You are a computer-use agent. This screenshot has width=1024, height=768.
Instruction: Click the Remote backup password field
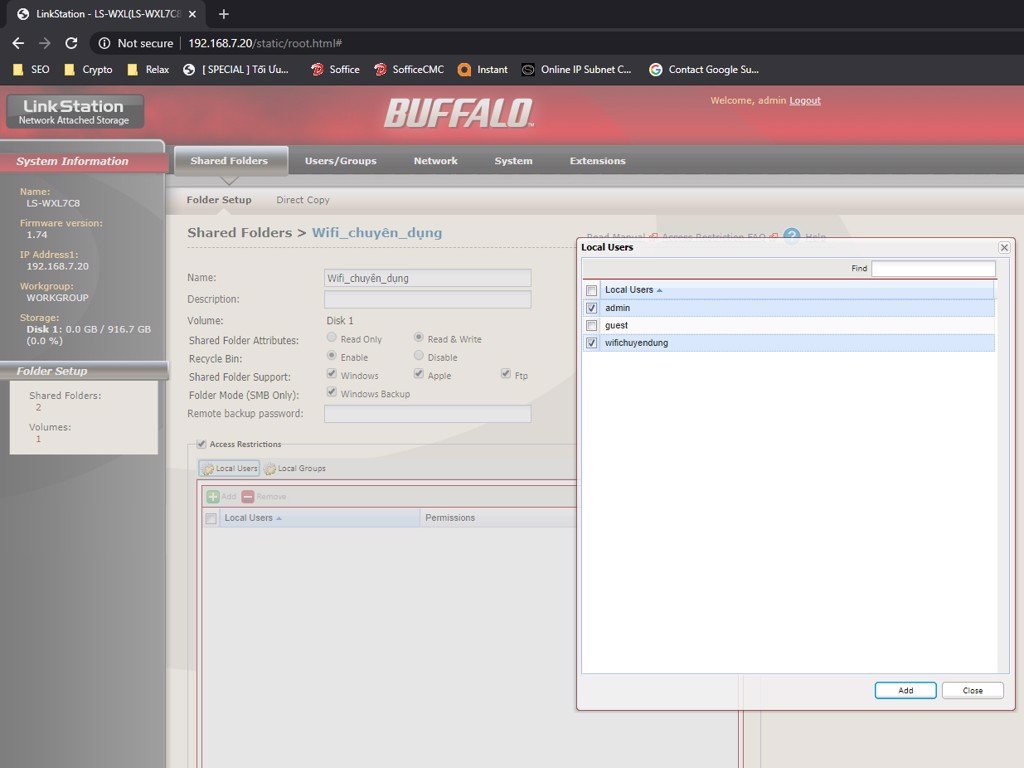[428, 414]
